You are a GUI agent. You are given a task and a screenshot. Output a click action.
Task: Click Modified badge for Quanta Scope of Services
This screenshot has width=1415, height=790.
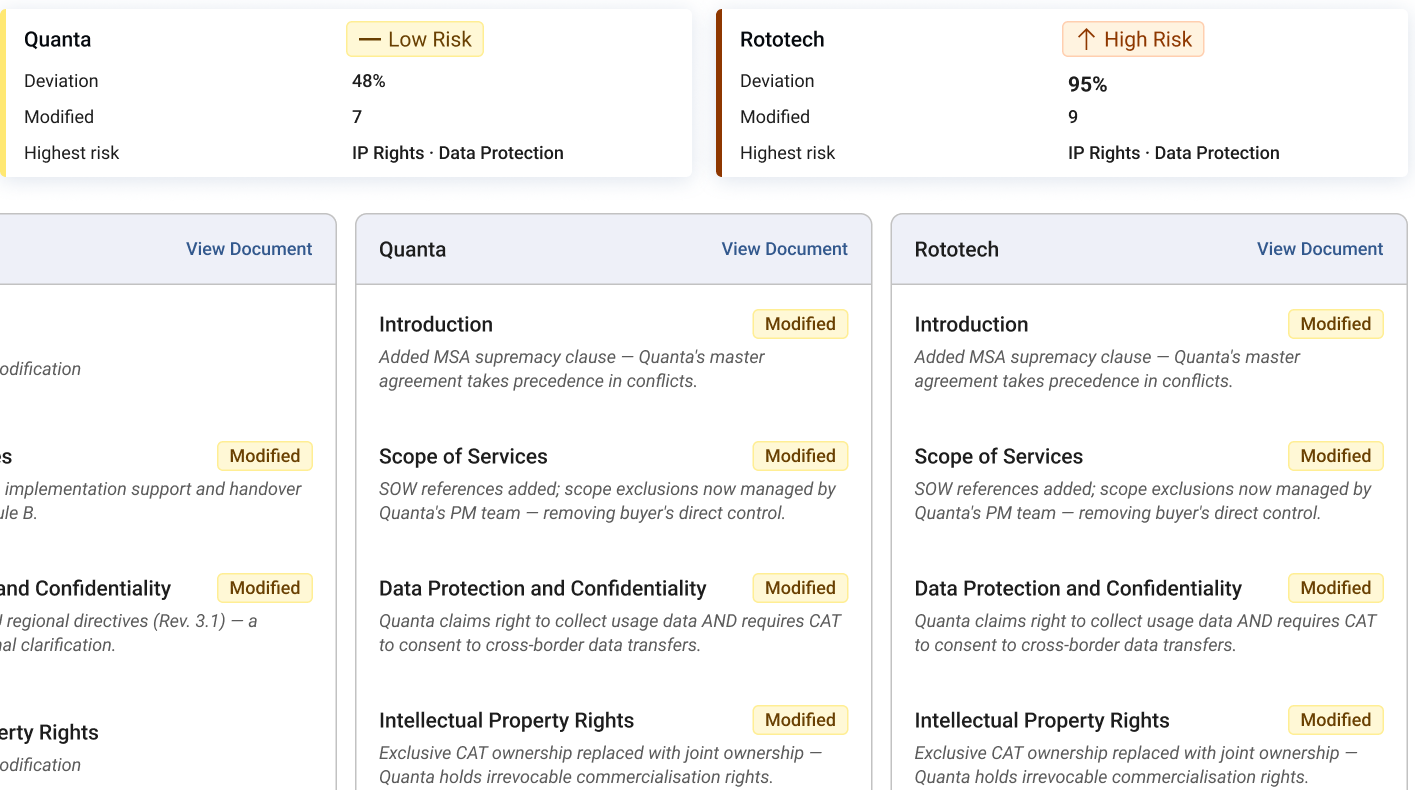click(800, 456)
